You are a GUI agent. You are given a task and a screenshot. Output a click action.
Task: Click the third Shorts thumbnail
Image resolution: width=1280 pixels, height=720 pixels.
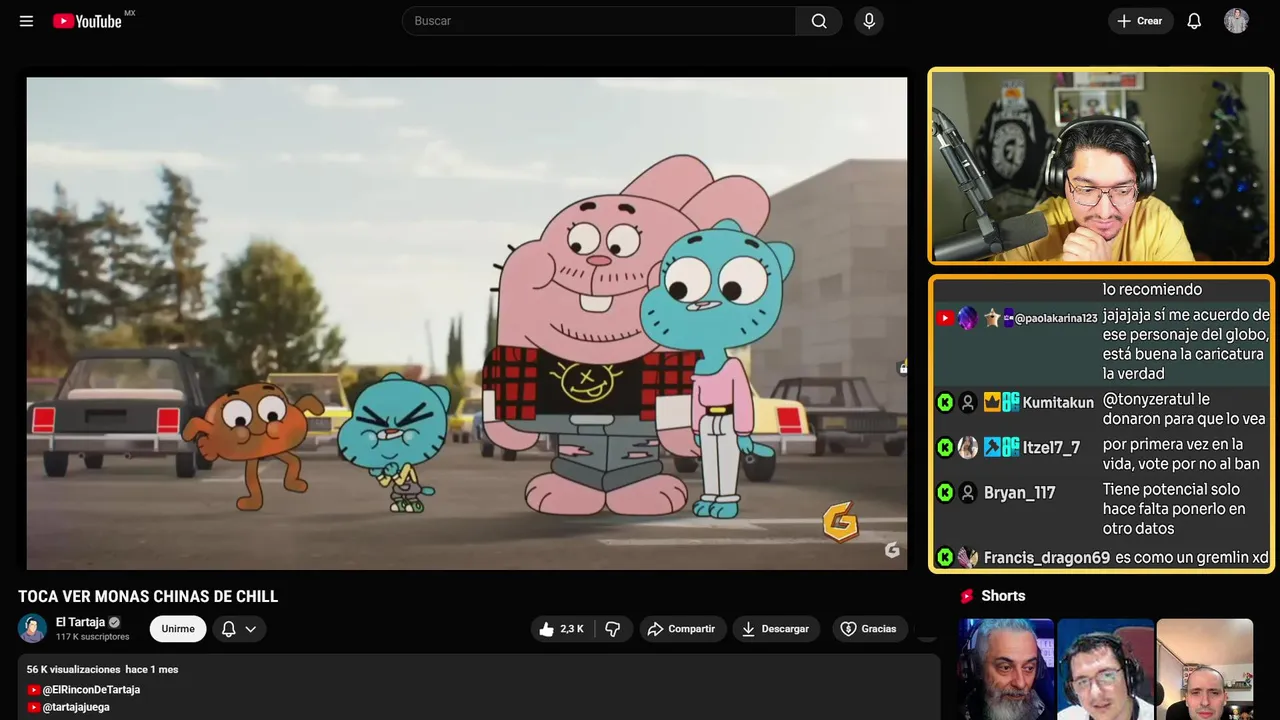click(x=1204, y=669)
